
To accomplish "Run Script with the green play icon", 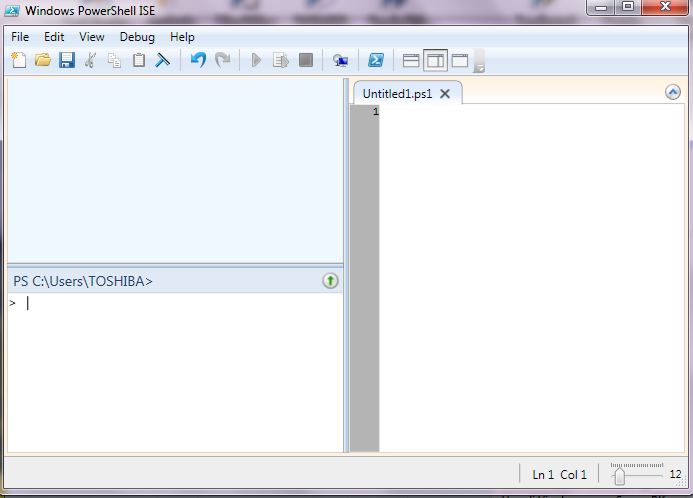I will coord(256,60).
